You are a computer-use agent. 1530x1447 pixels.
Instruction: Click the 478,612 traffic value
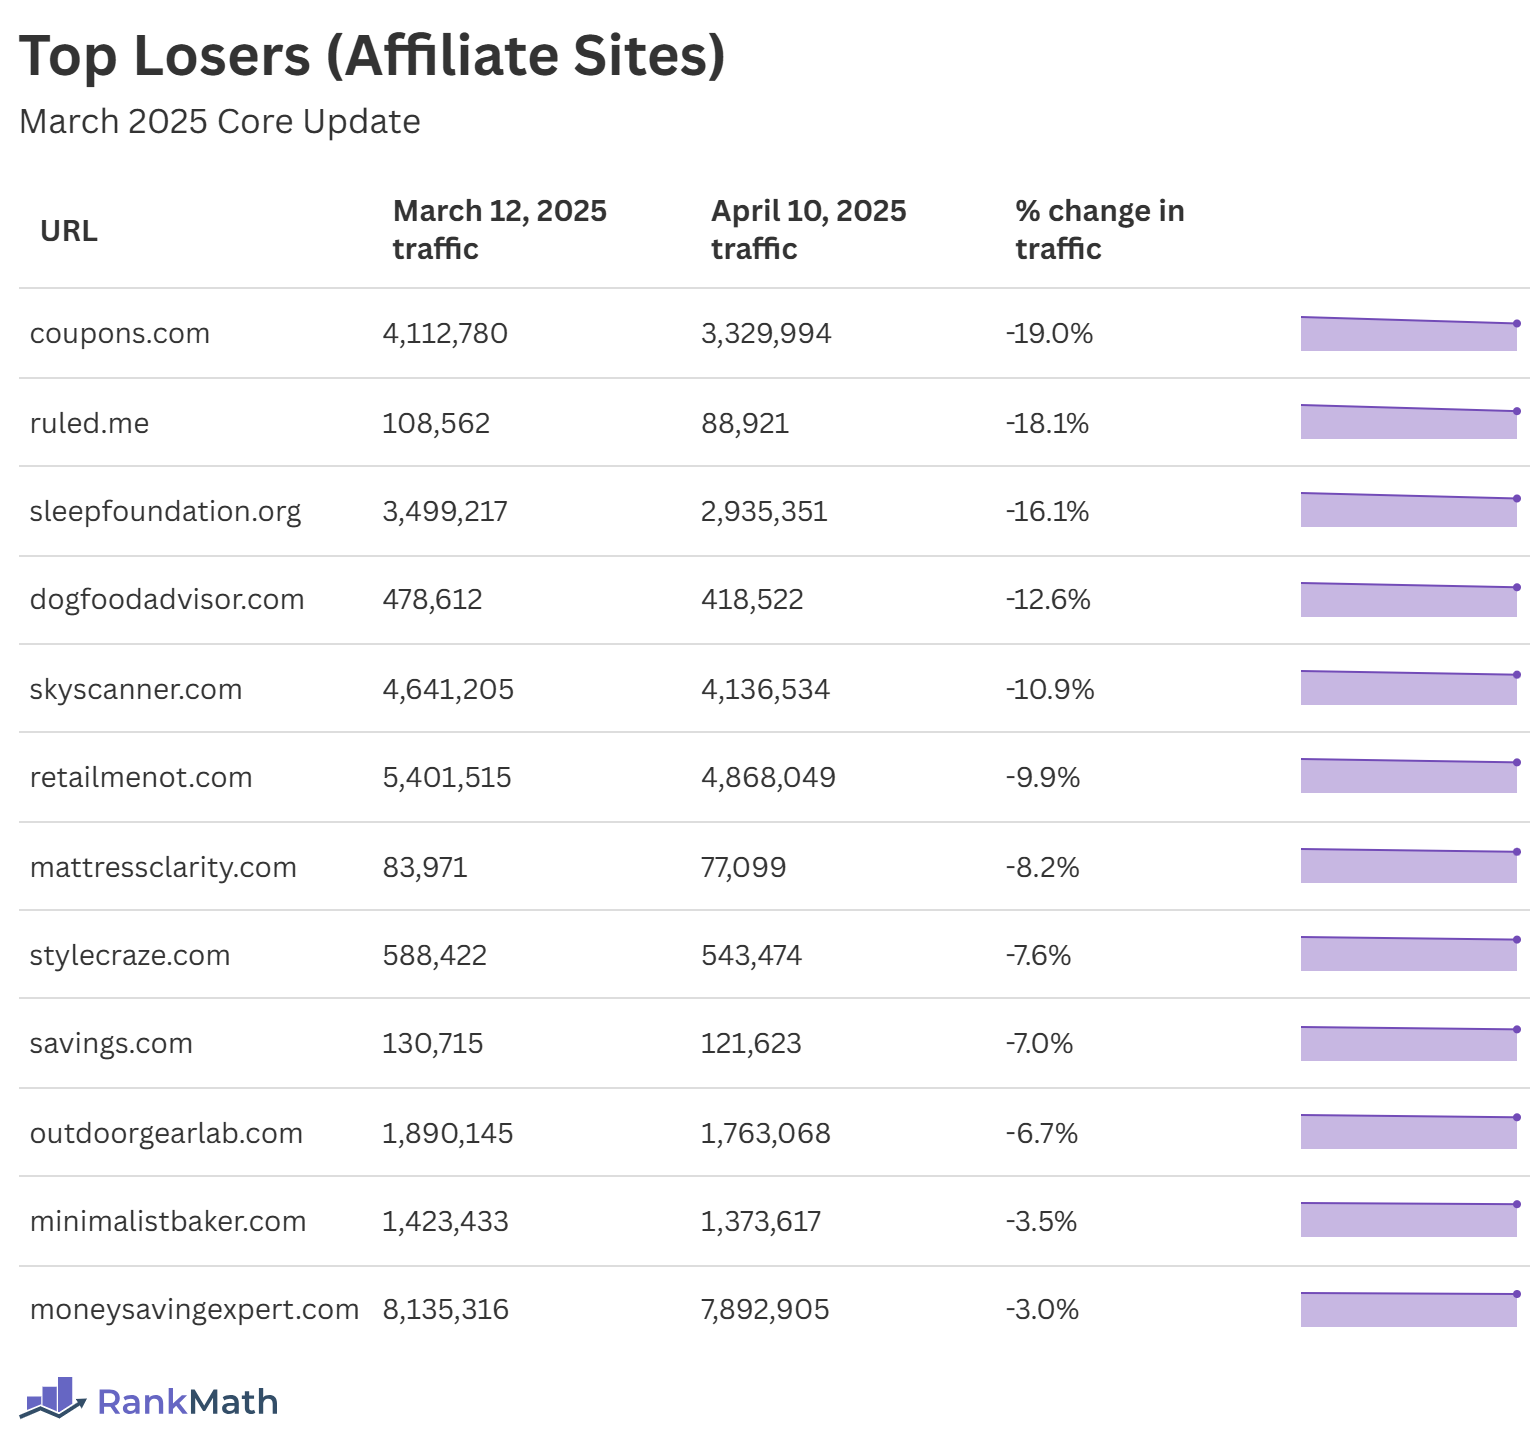432,600
